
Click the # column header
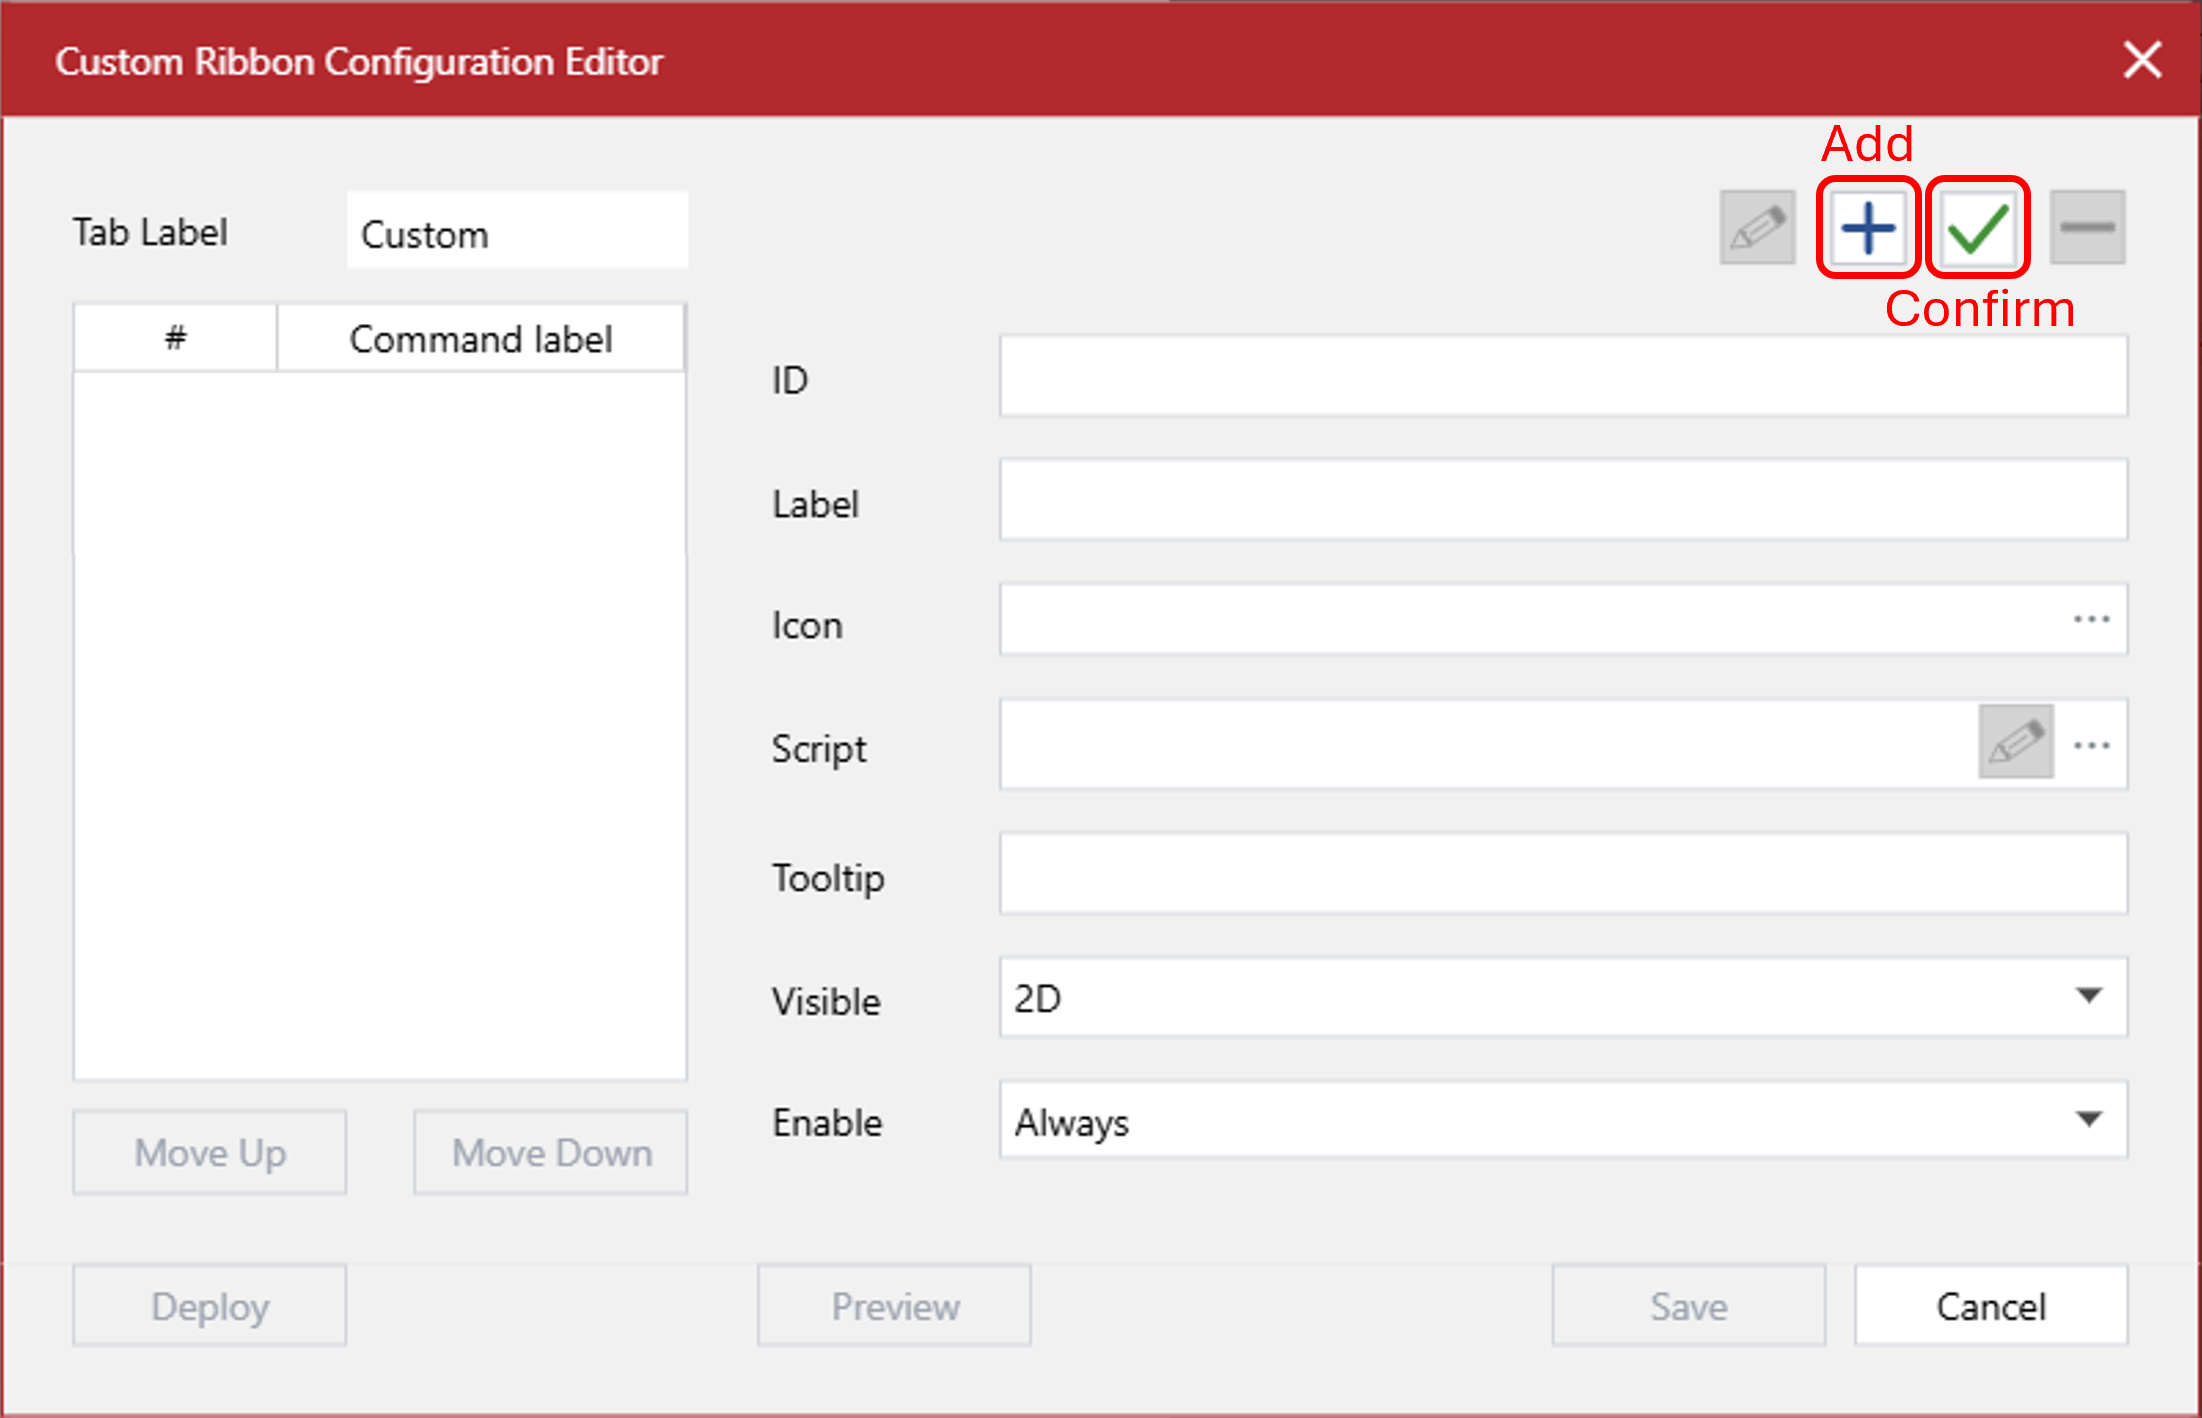(175, 339)
